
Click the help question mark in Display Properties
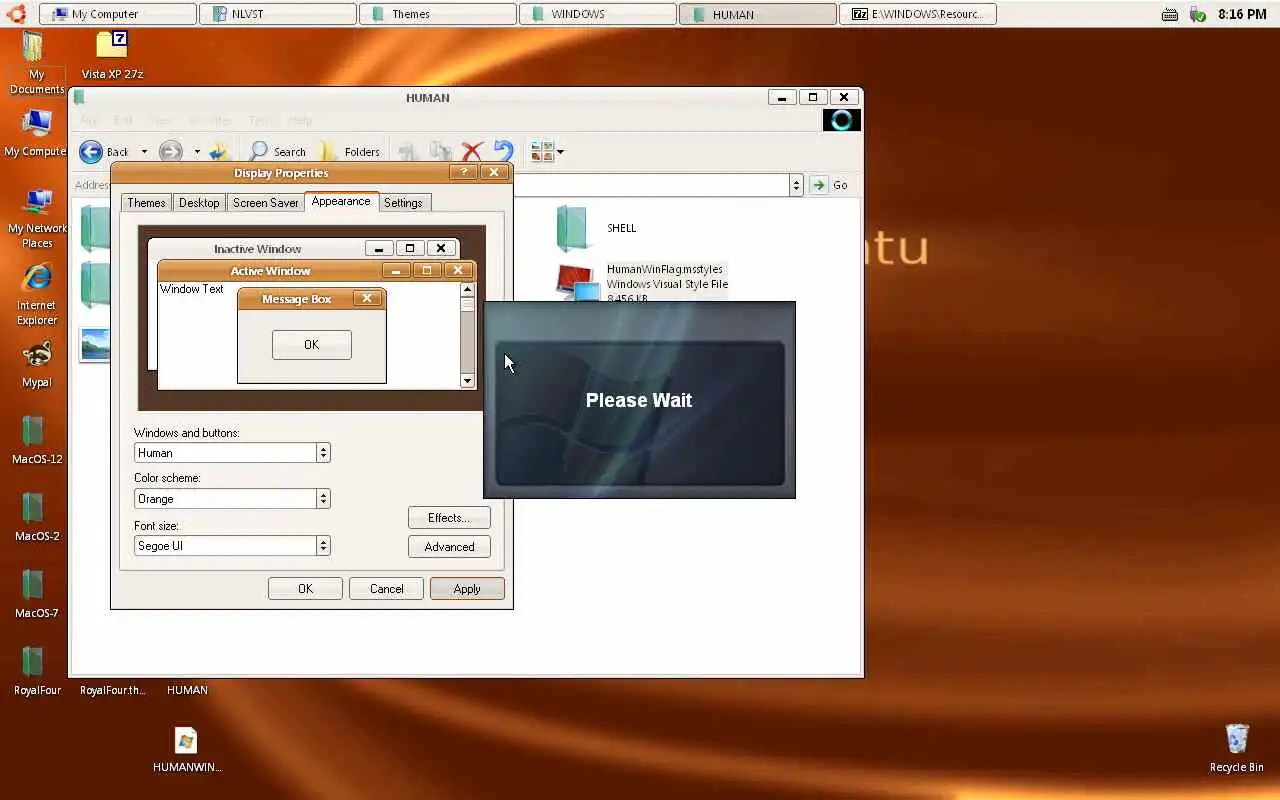[x=463, y=173]
